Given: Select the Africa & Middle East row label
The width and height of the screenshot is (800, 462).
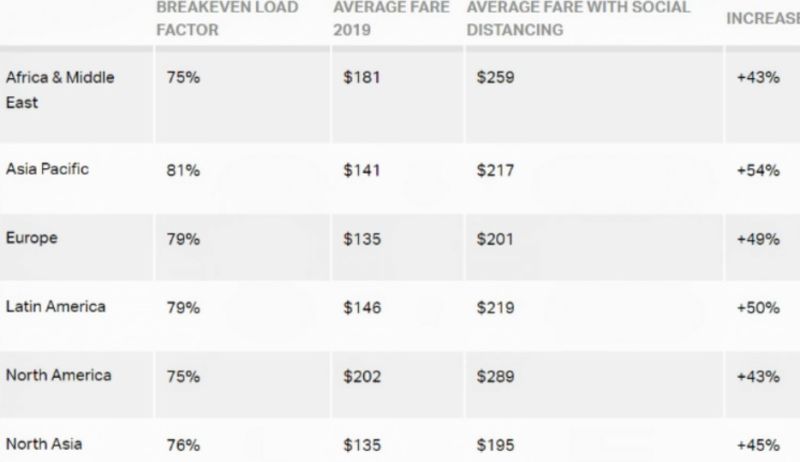Looking at the screenshot, I should 60,90.
